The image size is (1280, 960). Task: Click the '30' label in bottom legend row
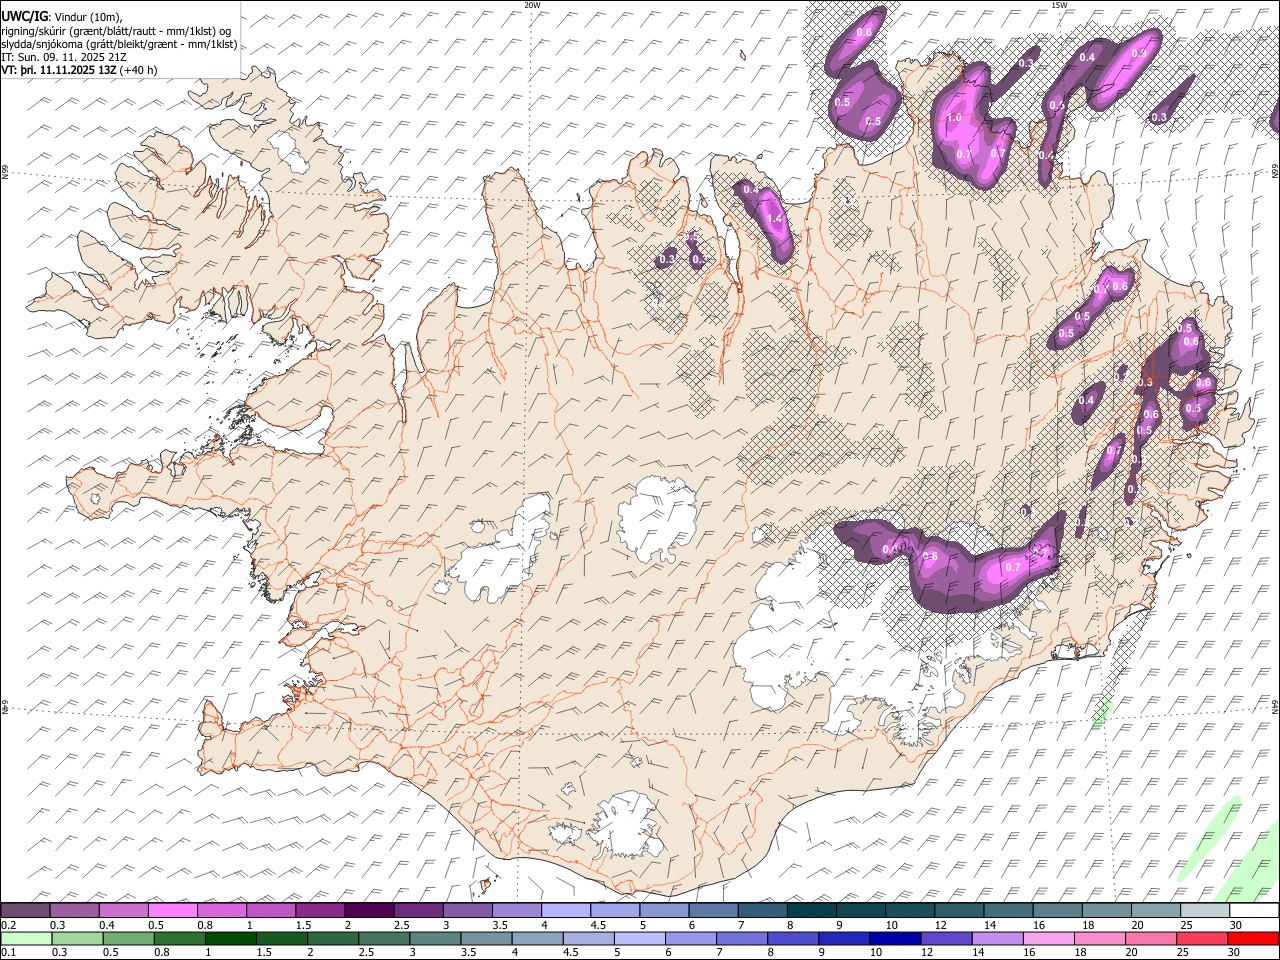tap(1235, 952)
